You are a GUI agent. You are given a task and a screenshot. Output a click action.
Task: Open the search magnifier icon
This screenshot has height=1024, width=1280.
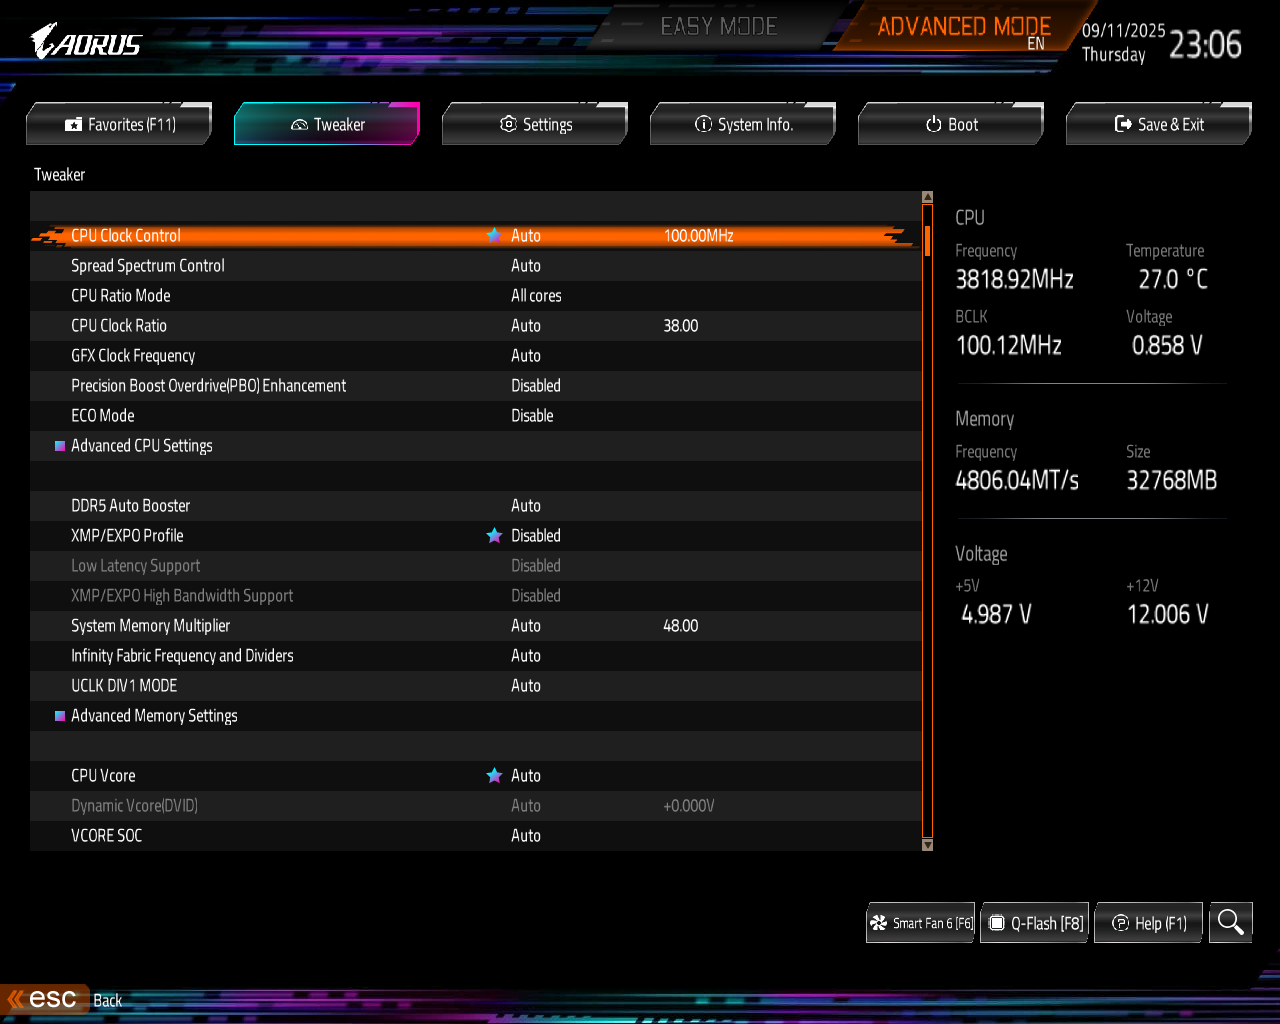(1231, 922)
